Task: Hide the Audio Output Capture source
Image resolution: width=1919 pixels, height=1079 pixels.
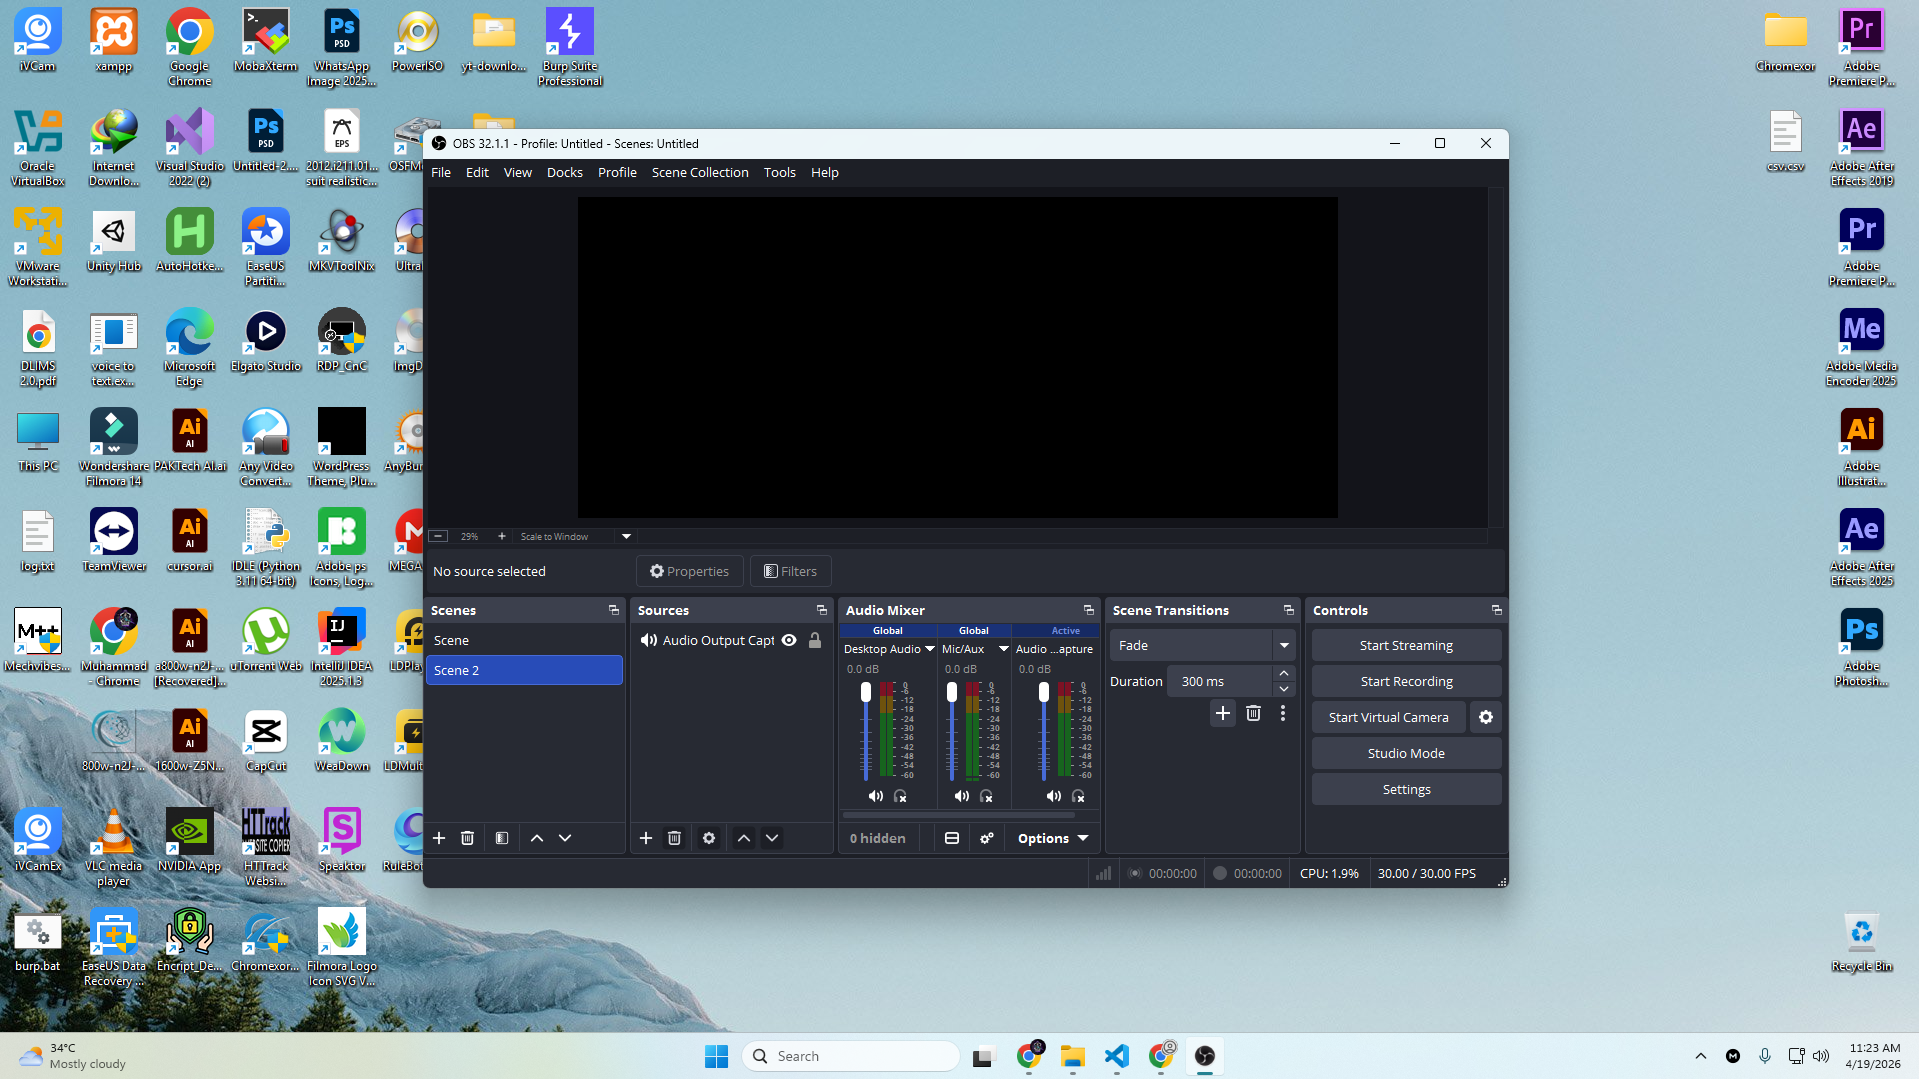Action: pos(789,640)
